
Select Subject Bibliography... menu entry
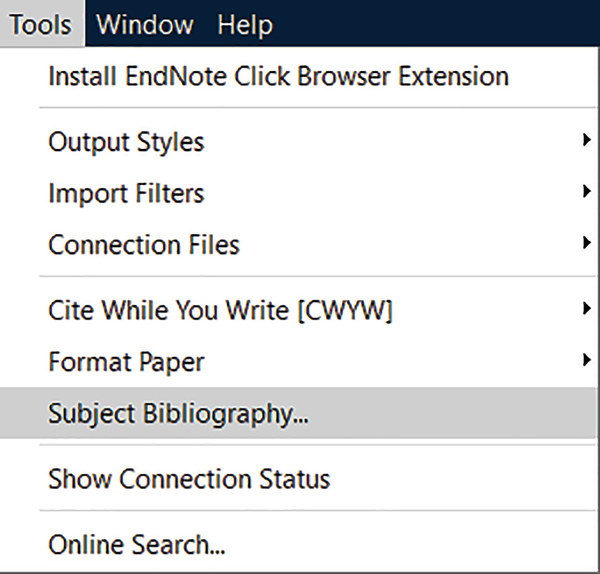[x=298, y=413]
